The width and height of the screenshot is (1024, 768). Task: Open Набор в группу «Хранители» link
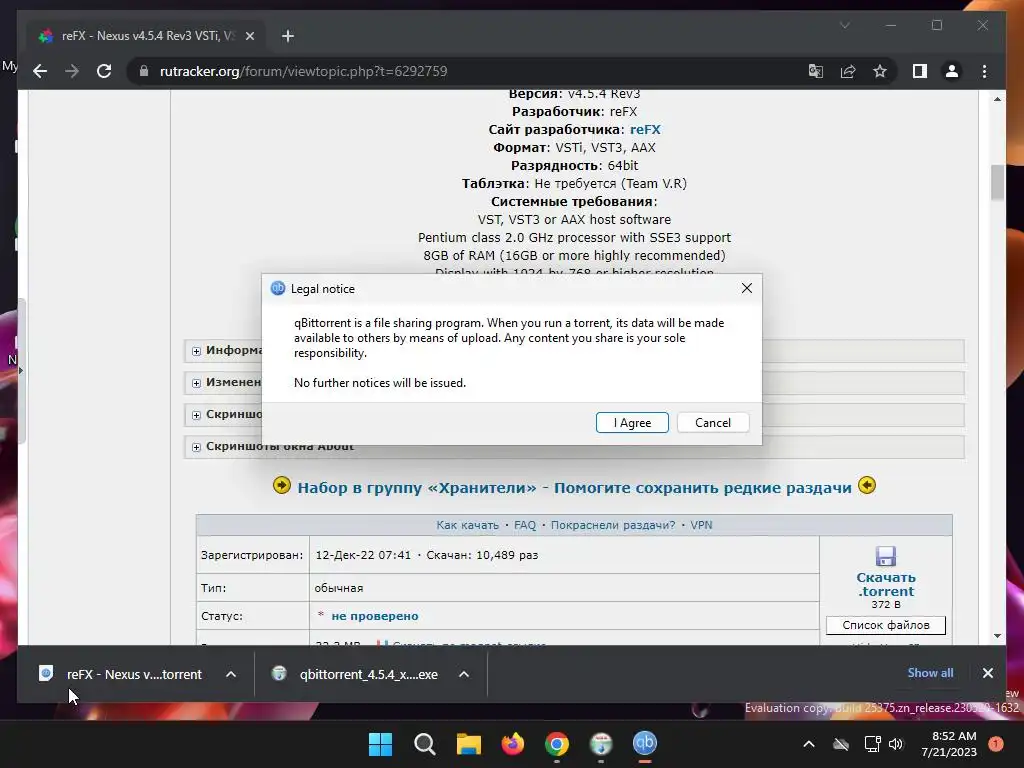pos(574,487)
